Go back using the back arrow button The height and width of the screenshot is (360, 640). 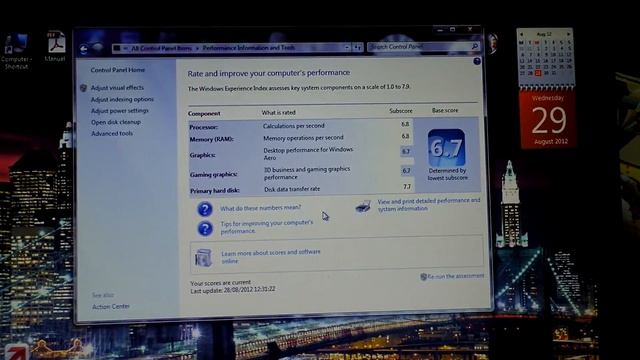tap(84, 49)
